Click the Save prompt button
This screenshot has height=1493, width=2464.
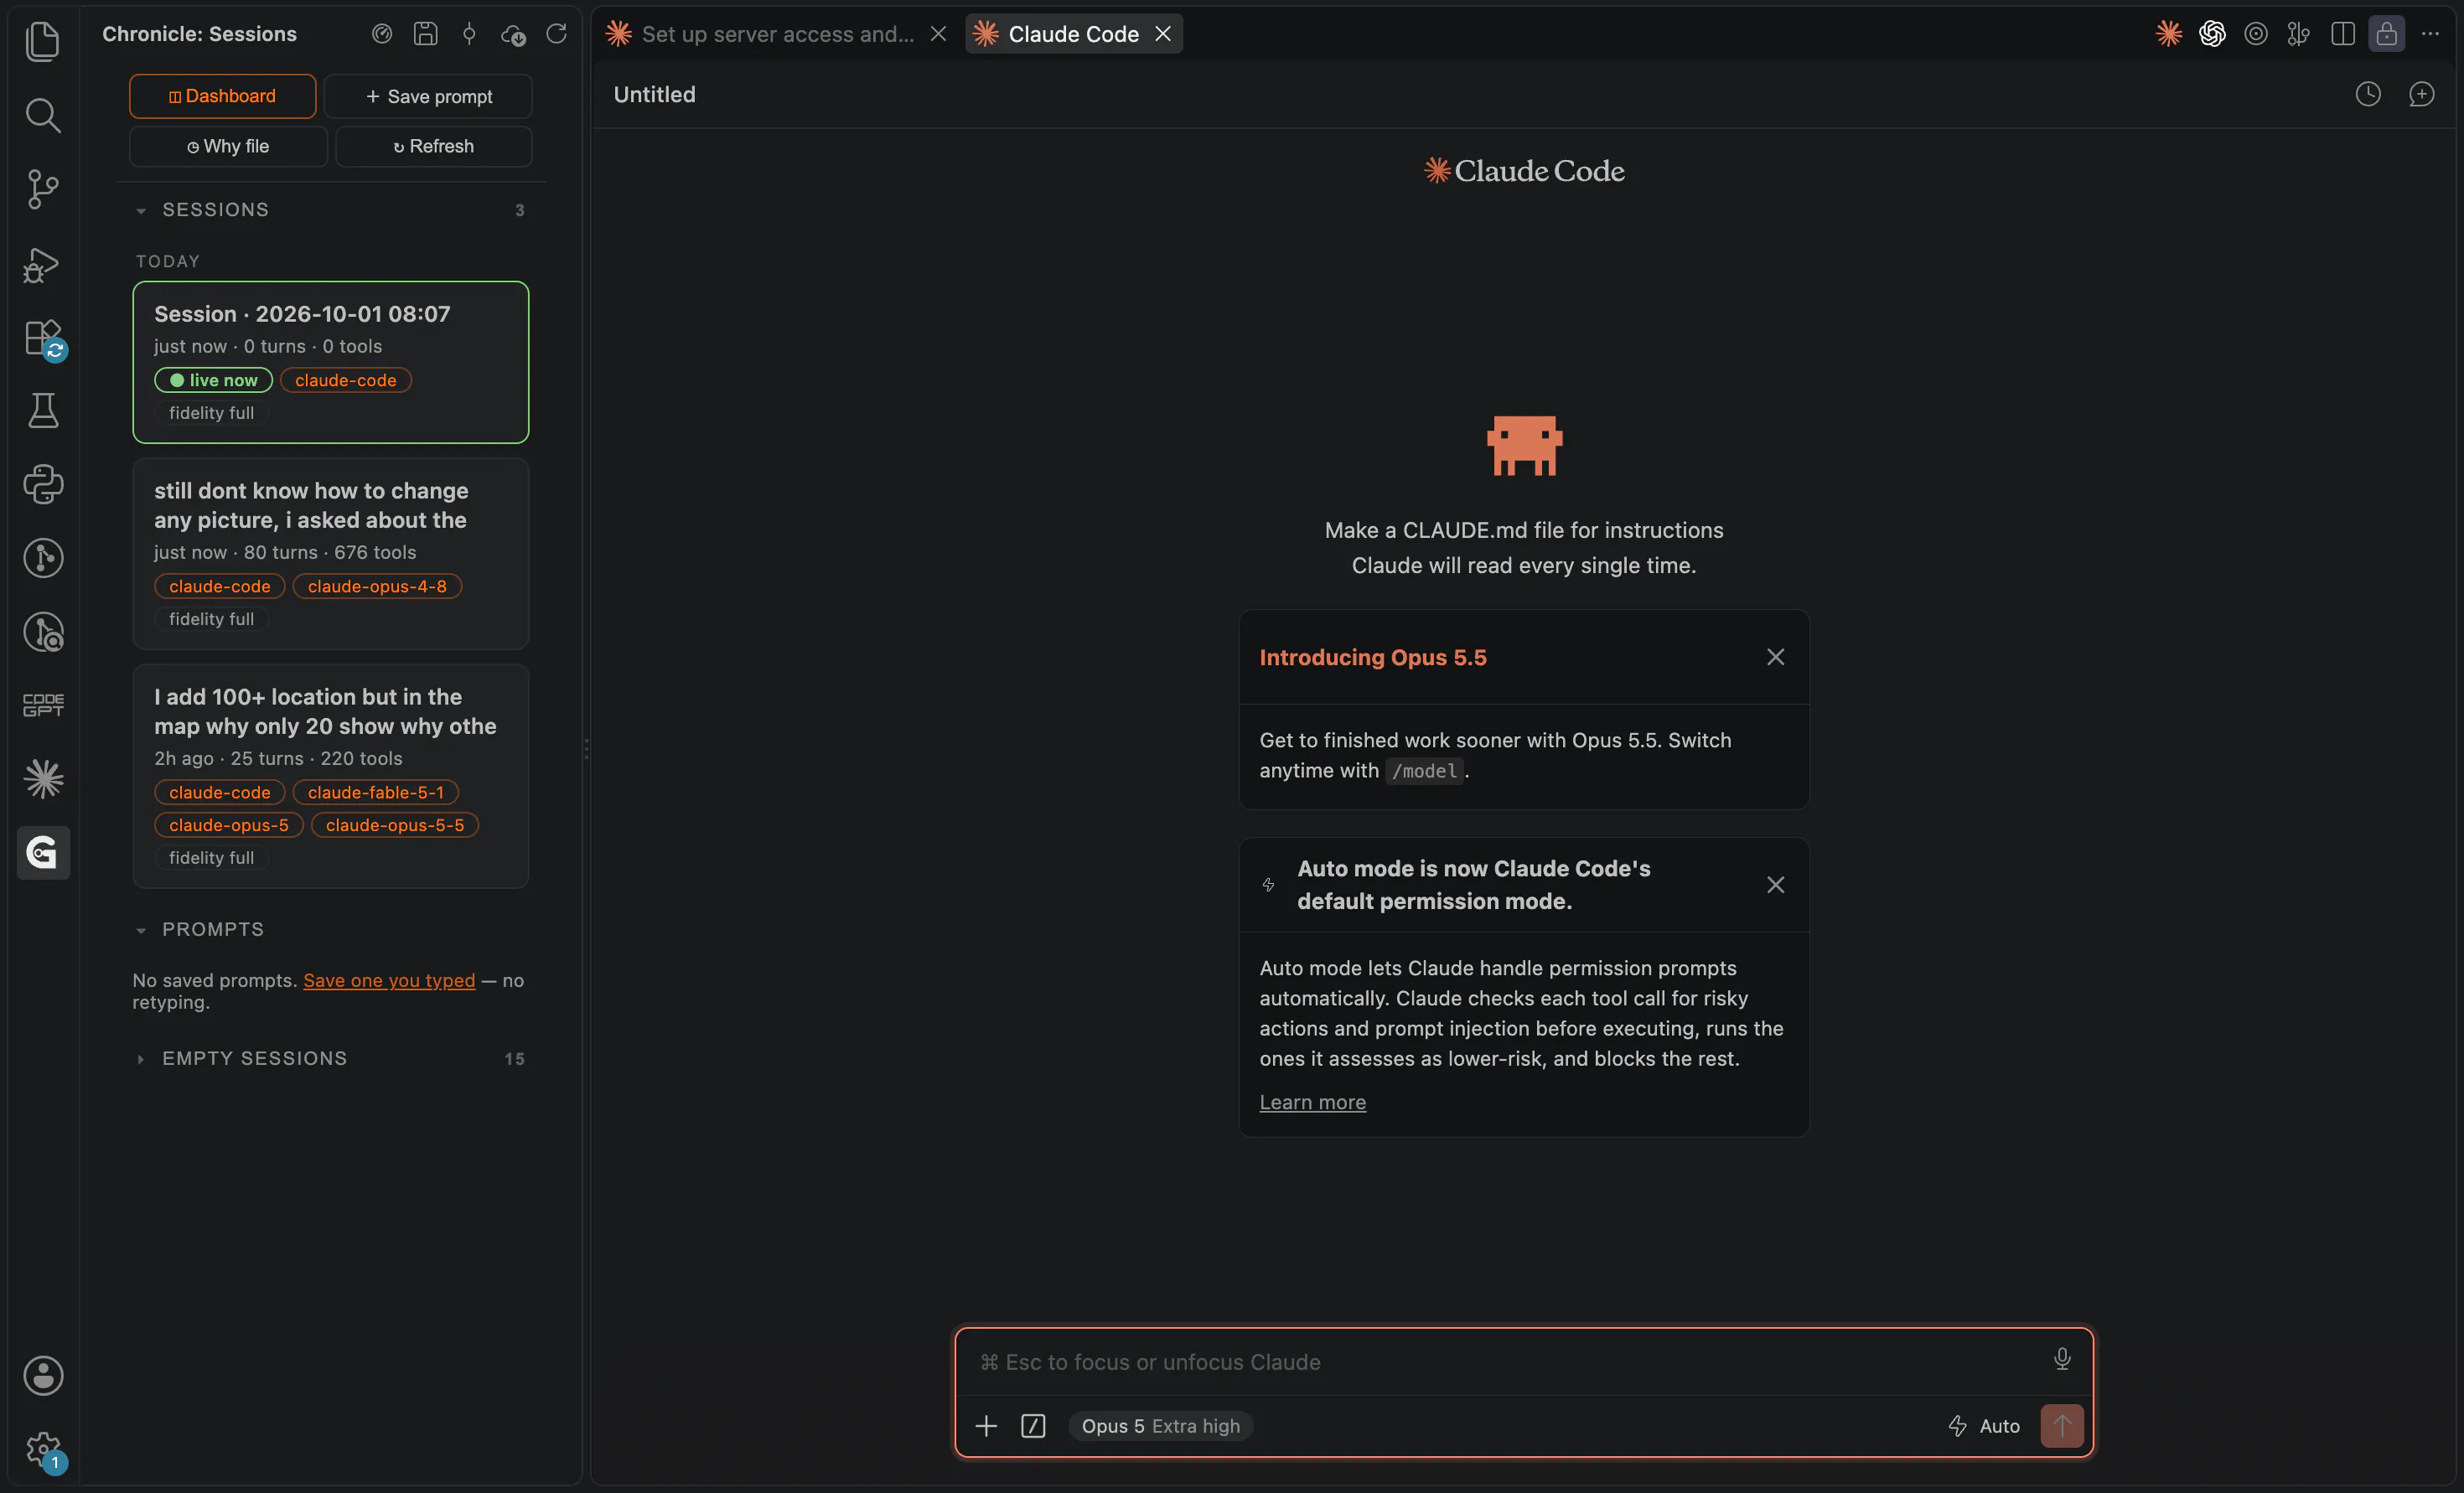[428, 96]
